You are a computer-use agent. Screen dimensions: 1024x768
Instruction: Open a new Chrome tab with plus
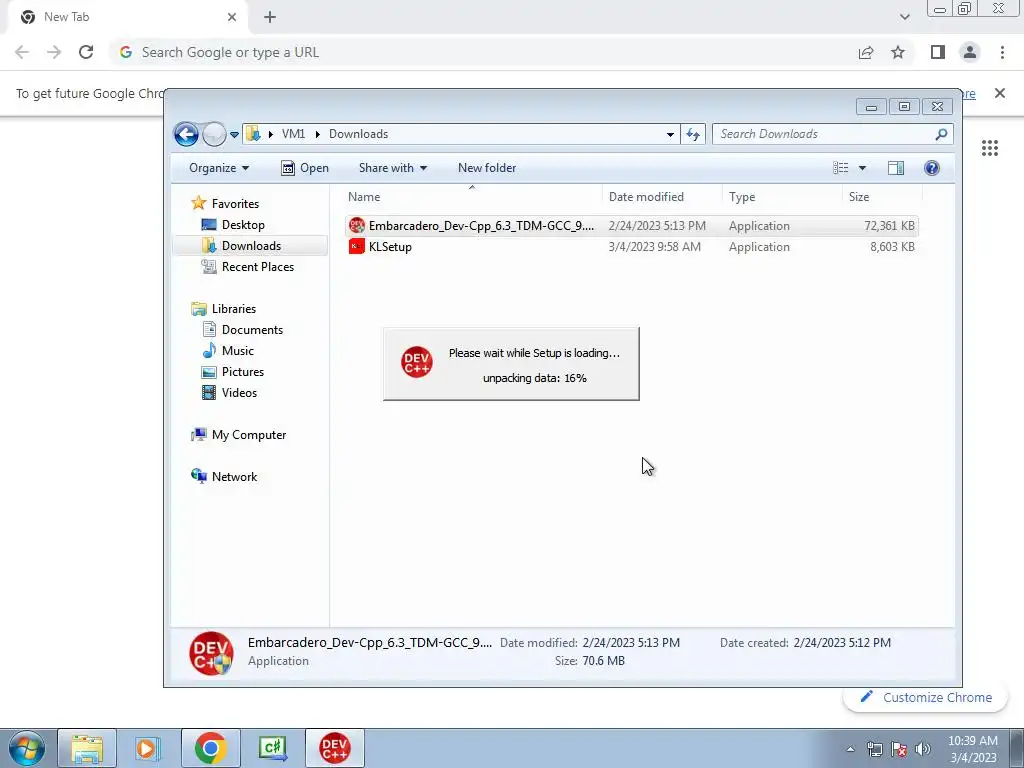click(x=270, y=17)
